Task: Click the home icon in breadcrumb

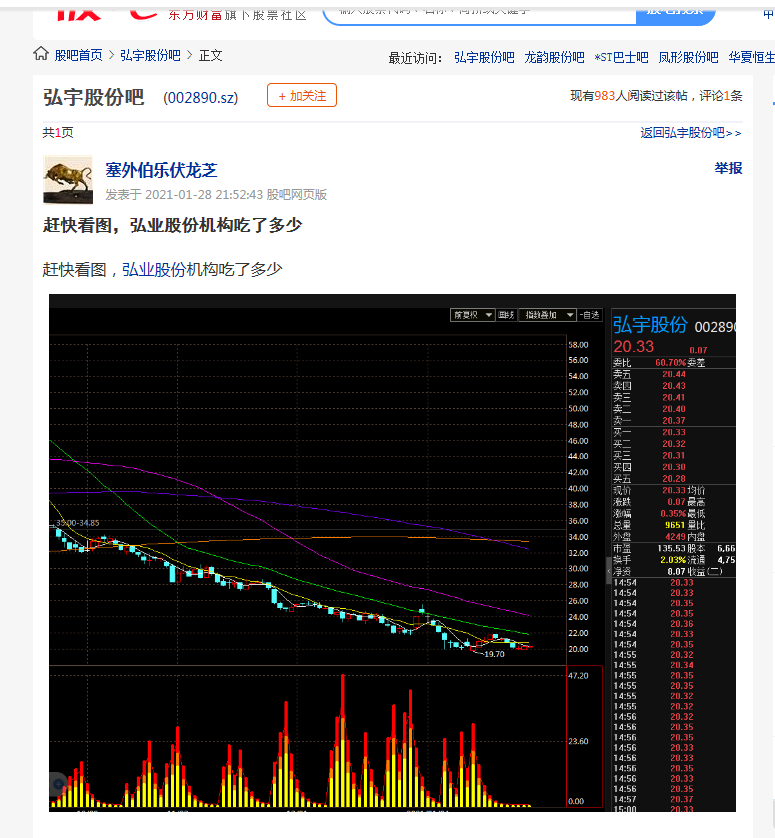Action: tap(41, 54)
